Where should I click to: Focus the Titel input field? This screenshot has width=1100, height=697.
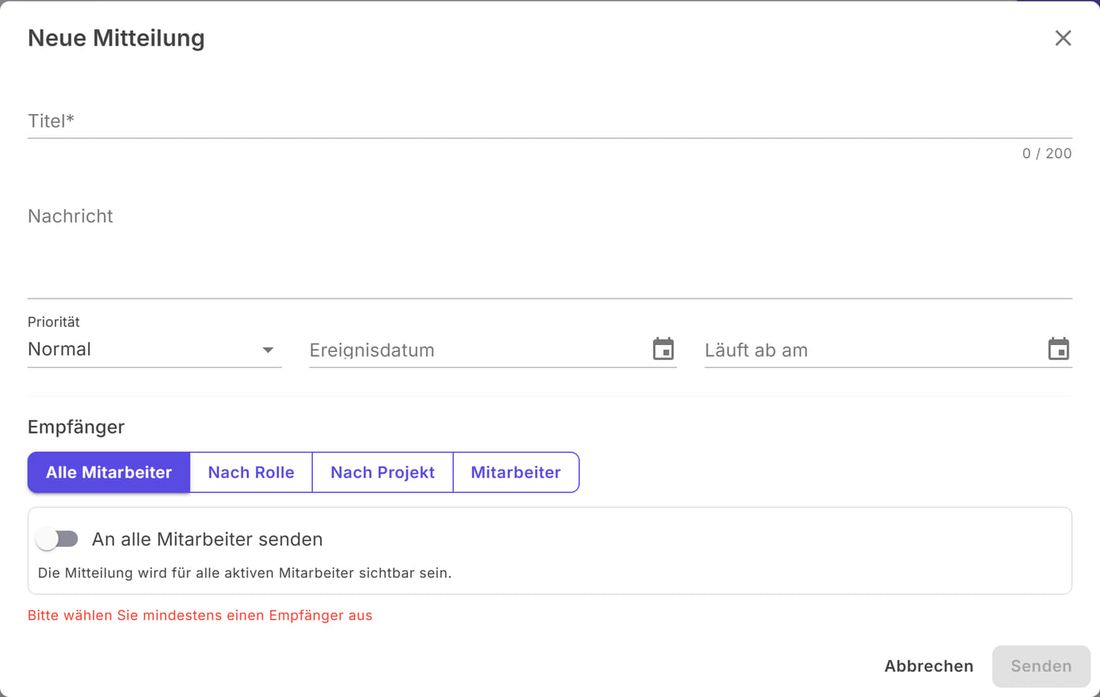point(550,121)
